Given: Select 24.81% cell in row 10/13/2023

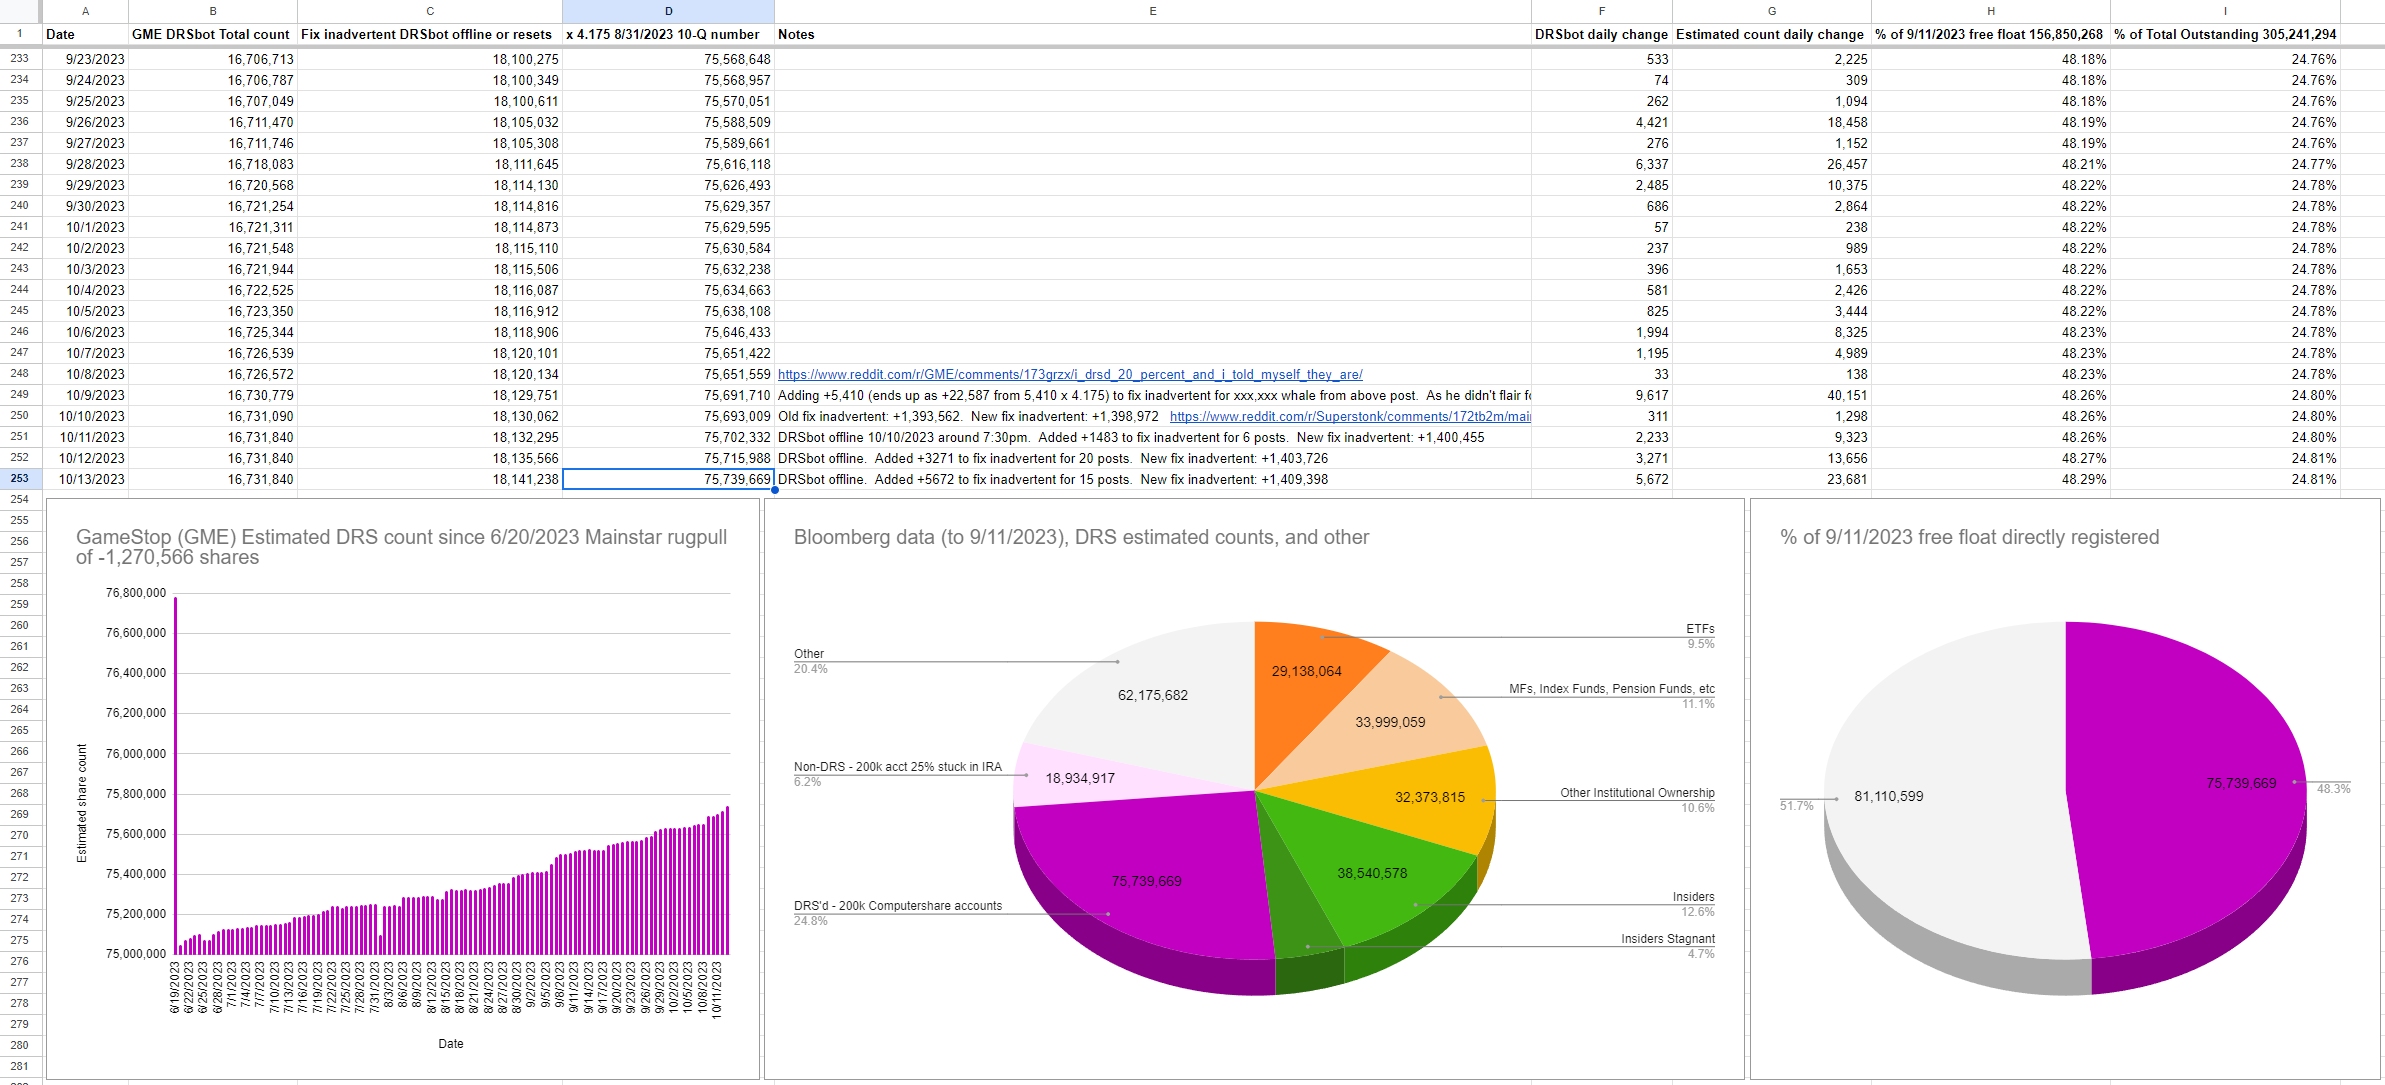Looking at the screenshot, I should 2225,479.
